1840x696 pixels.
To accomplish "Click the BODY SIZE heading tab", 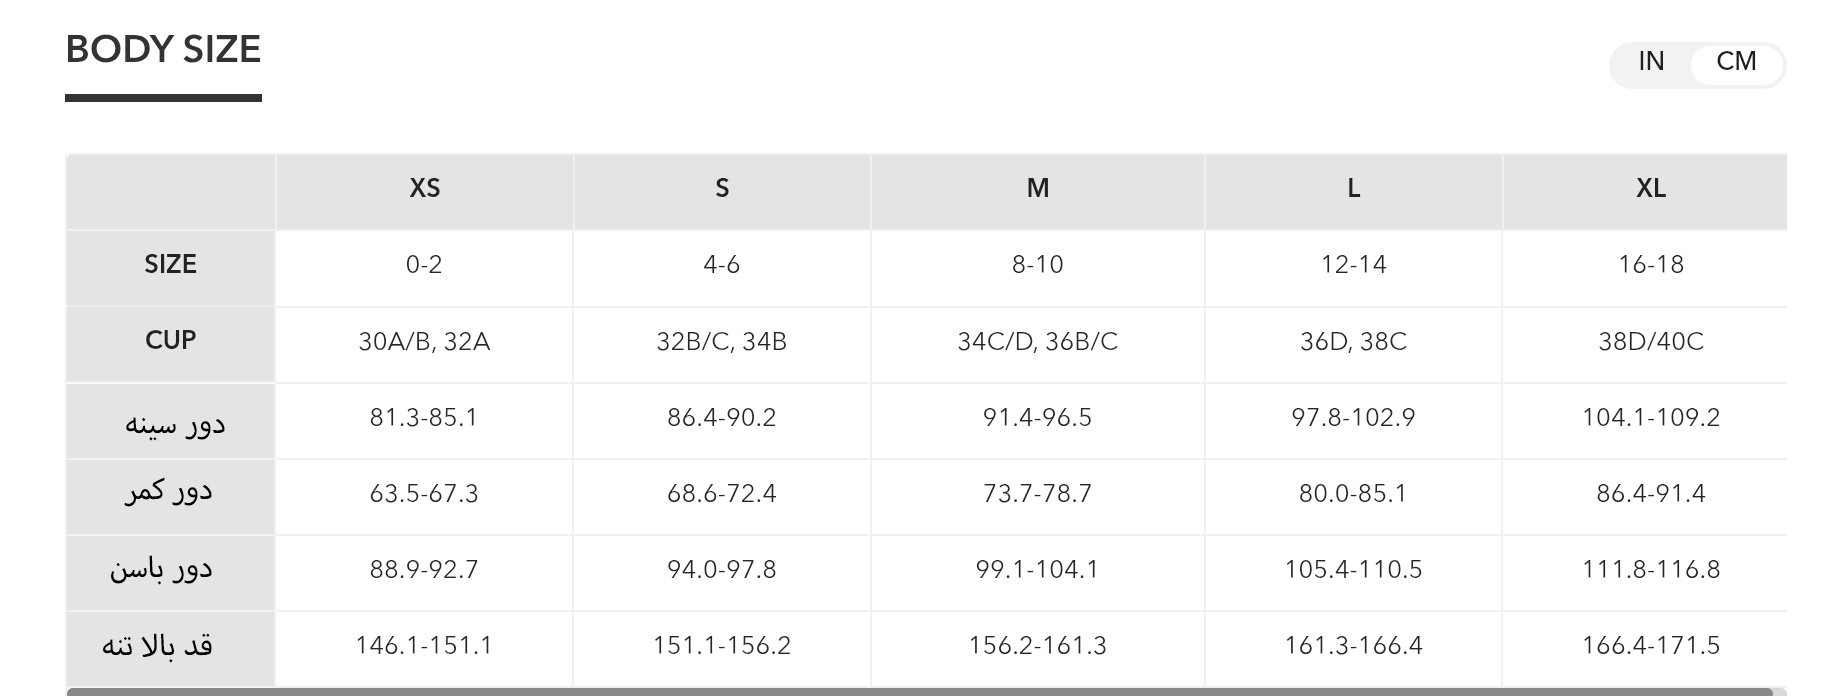I will (x=163, y=50).
